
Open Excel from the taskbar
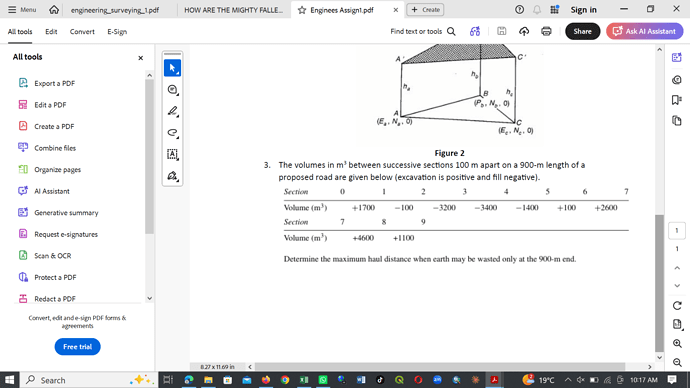(x=304, y=380)
